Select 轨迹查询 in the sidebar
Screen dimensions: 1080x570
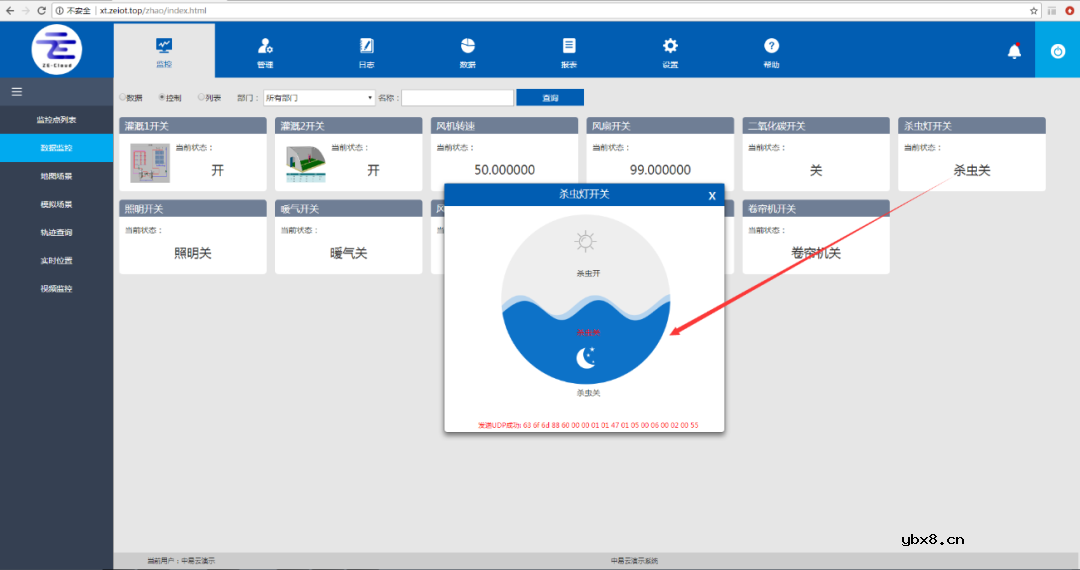[x=56, y=232]
